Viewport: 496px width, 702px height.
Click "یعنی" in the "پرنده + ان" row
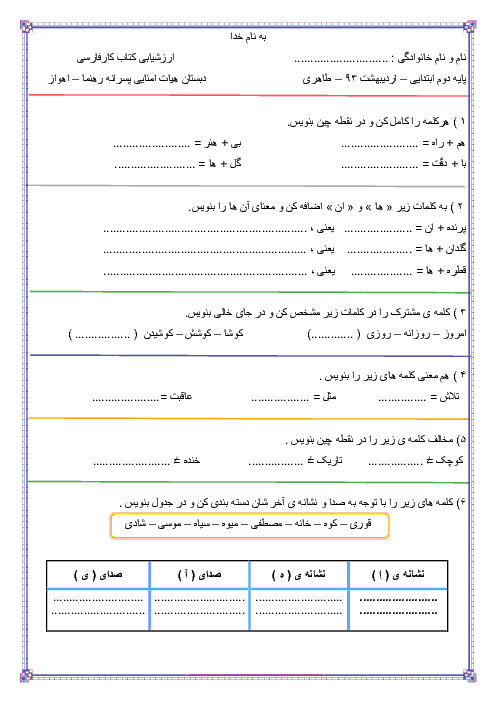tap(323, 229)
